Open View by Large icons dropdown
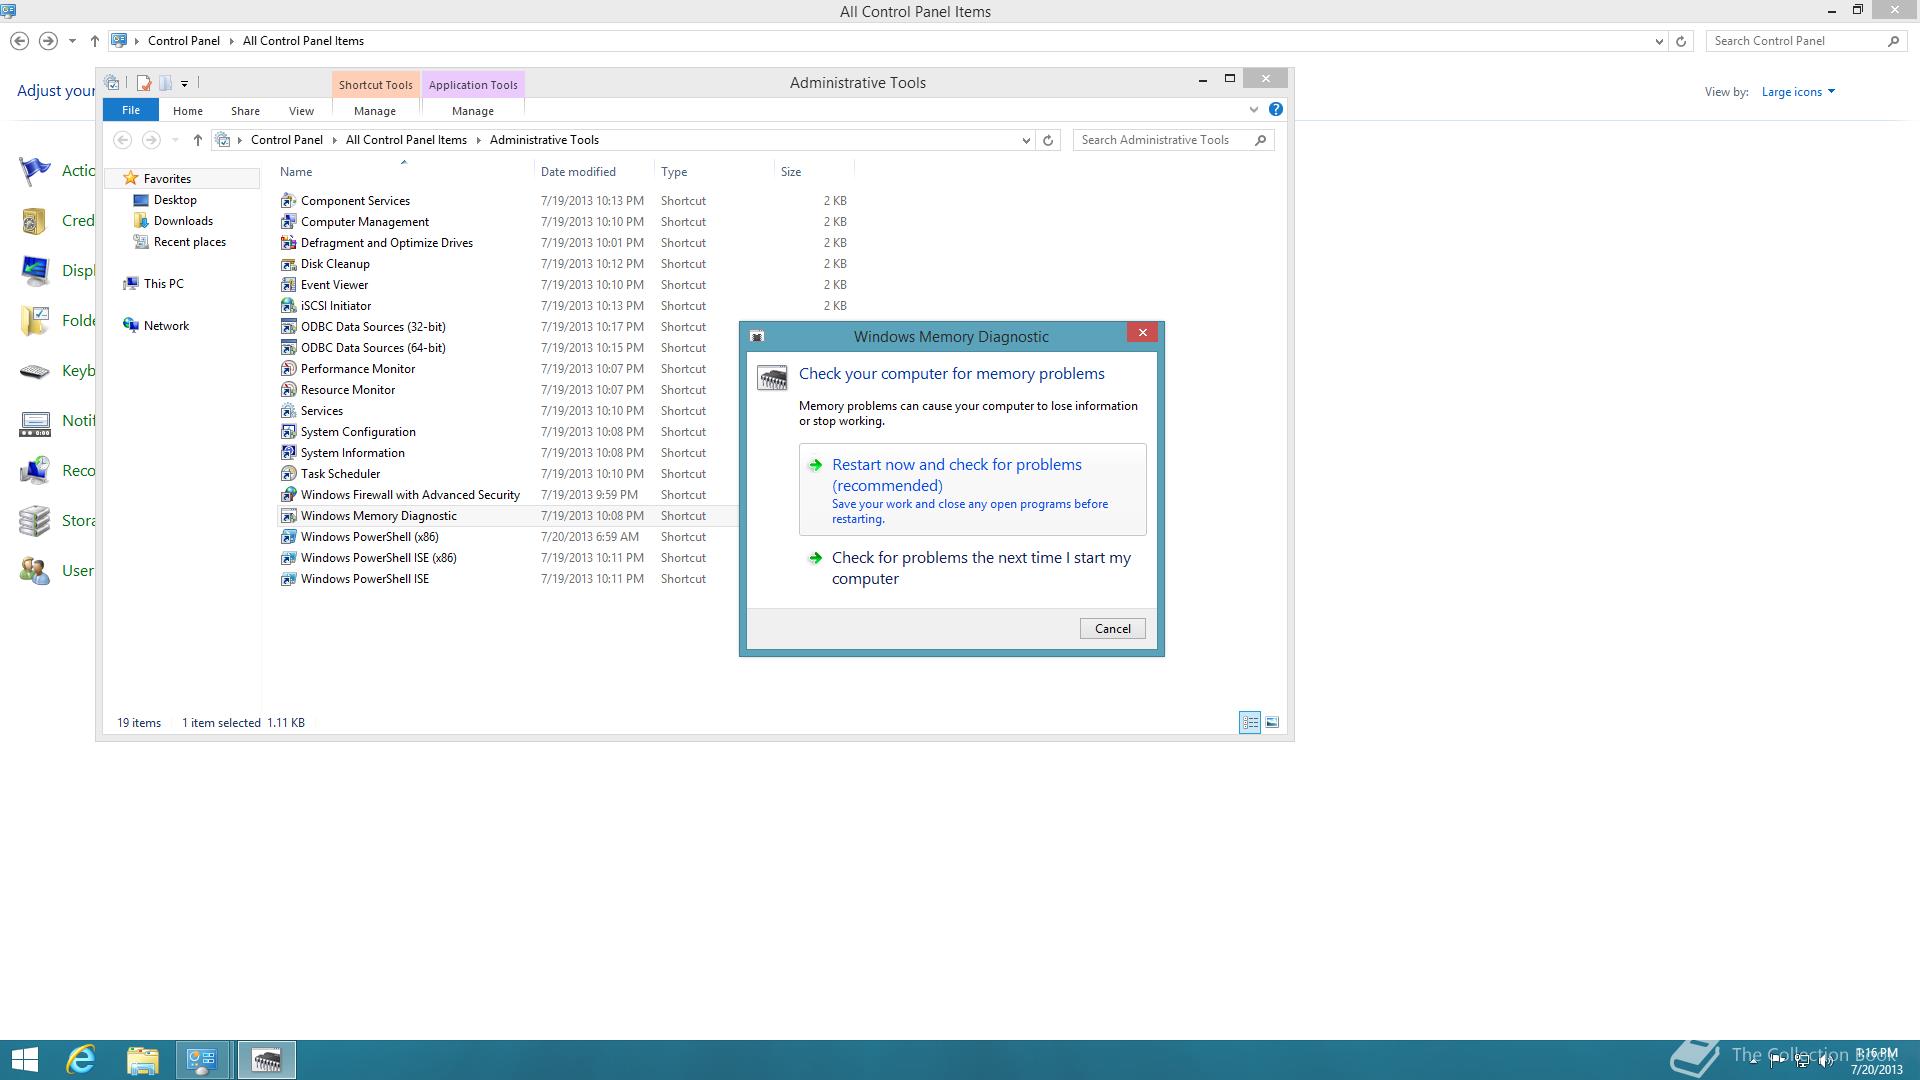1920x1080 pixels. point(1798,92)
